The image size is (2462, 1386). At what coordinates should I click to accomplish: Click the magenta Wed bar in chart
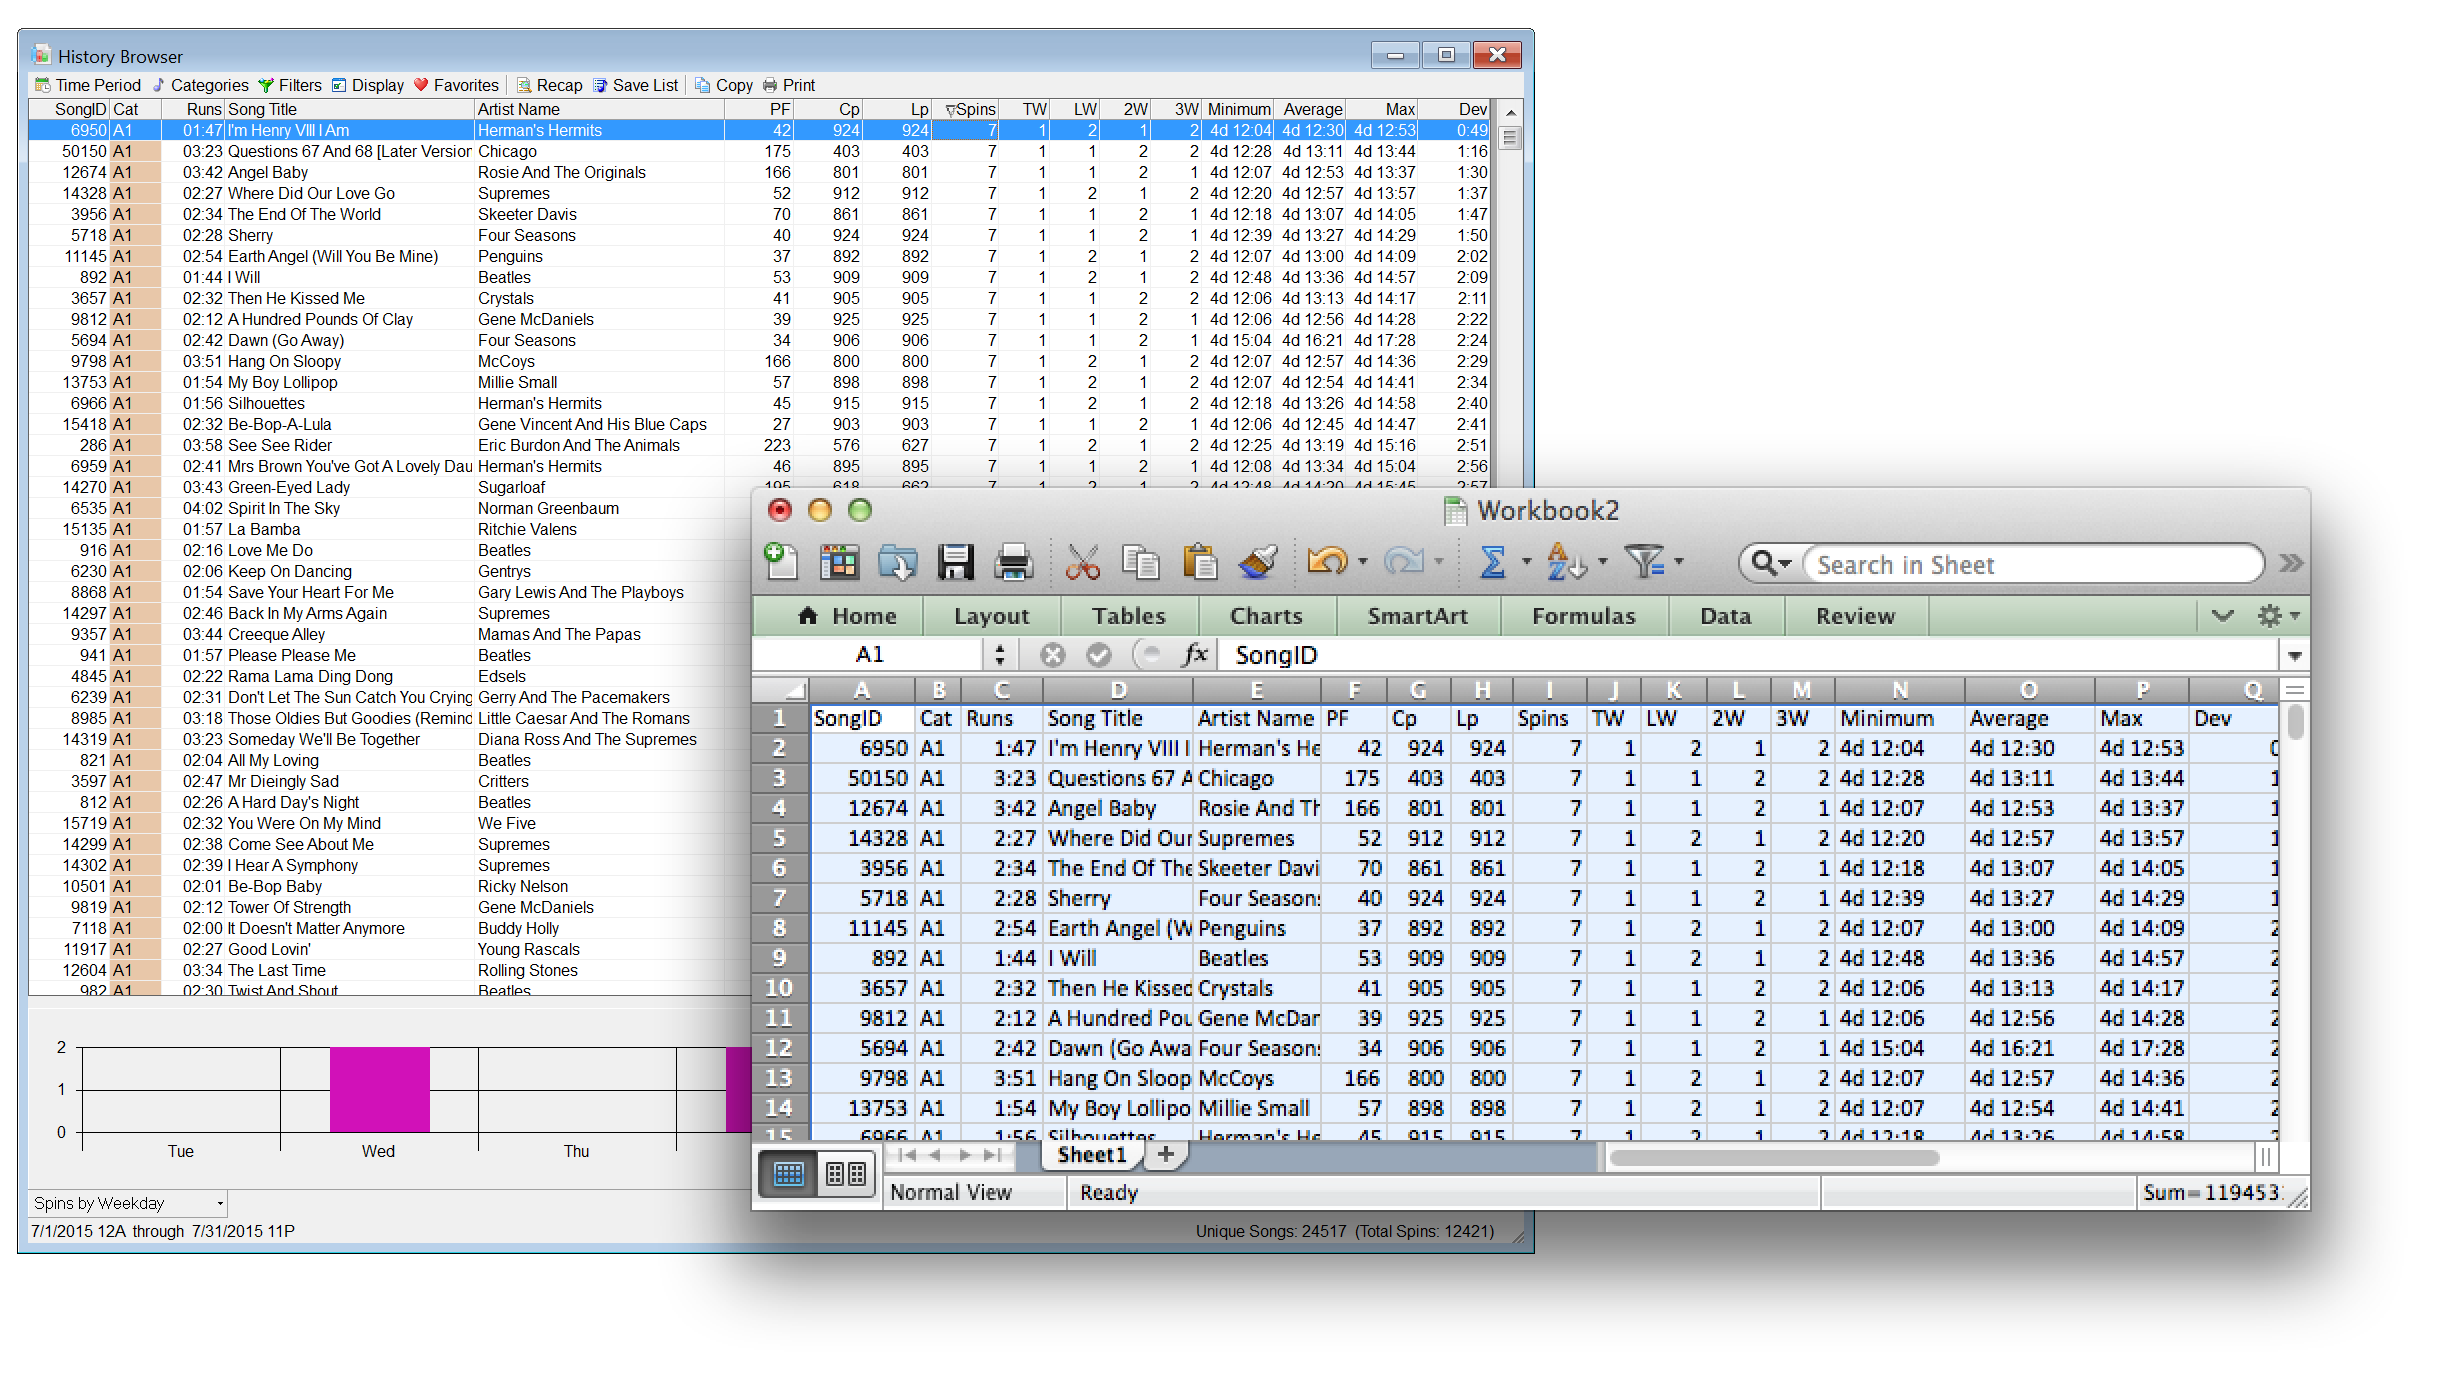pos(379,1089)
